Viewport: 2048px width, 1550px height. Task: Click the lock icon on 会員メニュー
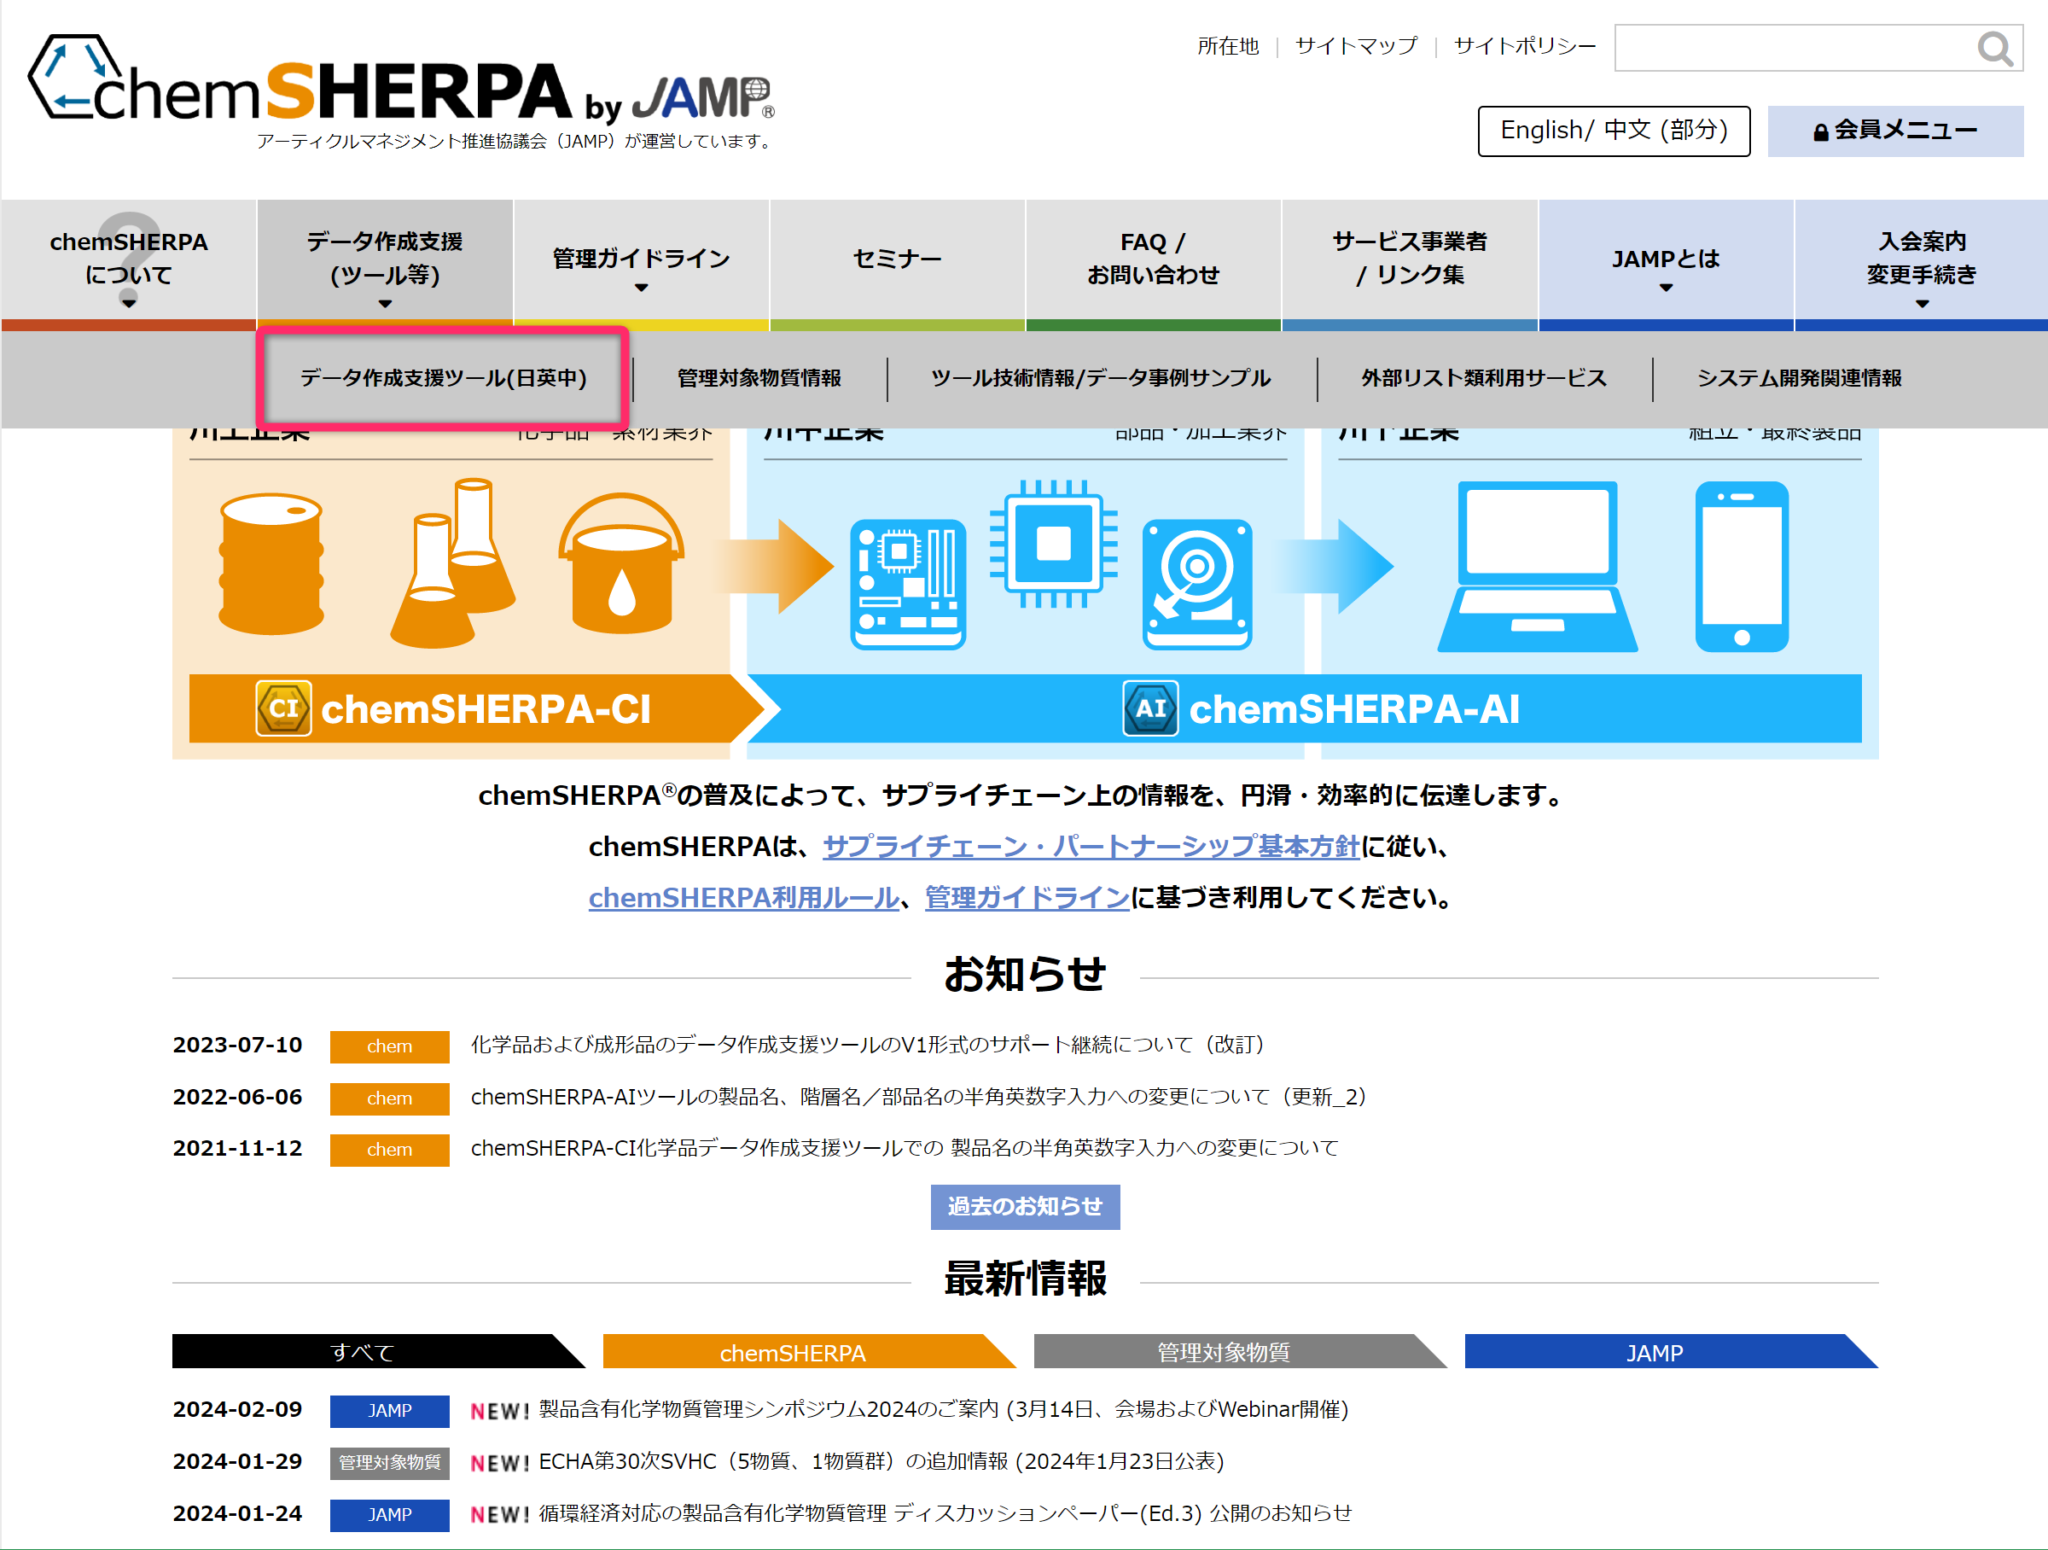1820,130
